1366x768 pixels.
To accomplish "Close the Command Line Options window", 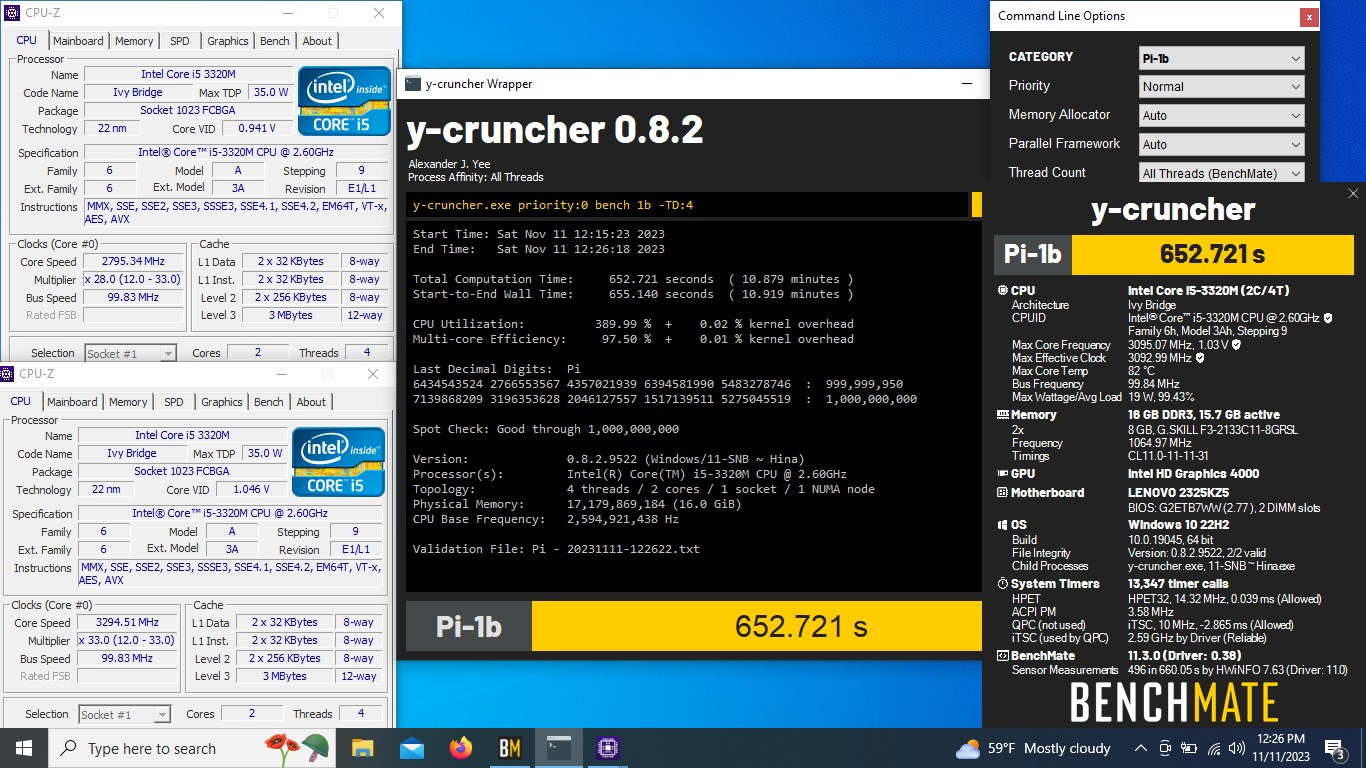I will (1308, 17).
